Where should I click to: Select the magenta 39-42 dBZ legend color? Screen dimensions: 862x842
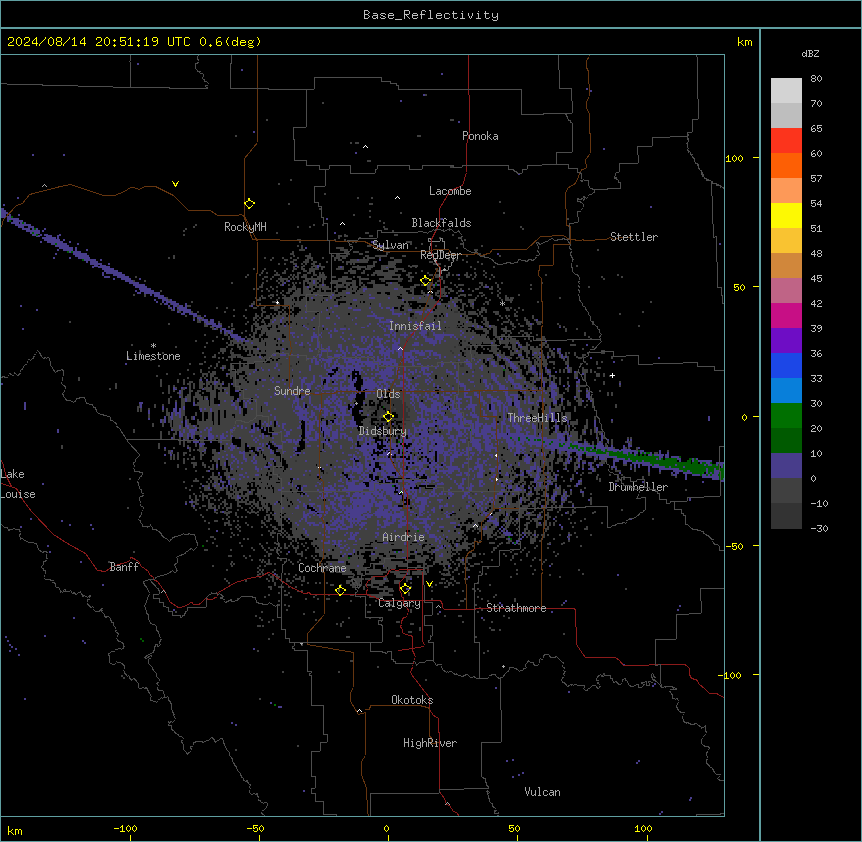(x=786, y=316)
